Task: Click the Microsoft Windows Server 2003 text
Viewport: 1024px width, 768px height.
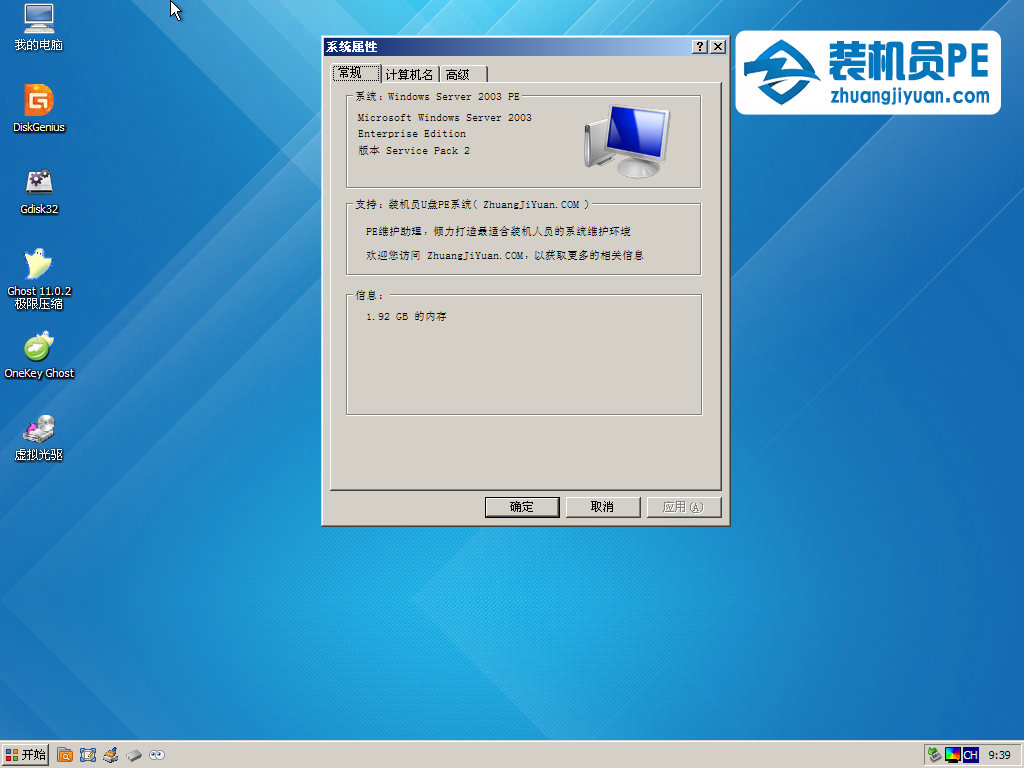Action: click(445, 118)
